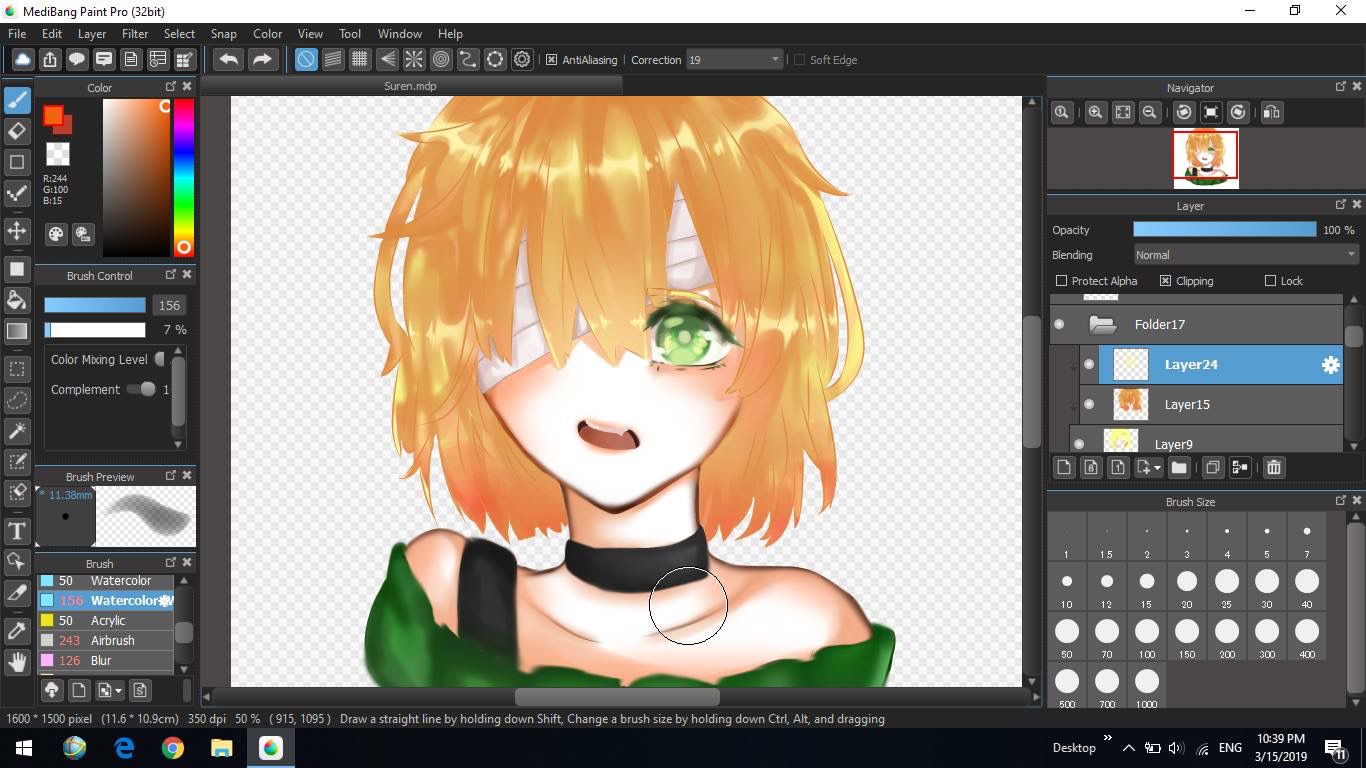The width and height of the screenshot is (1366, 768).
Task: Select the Airbrush brush in list
Action: (112, 640)
